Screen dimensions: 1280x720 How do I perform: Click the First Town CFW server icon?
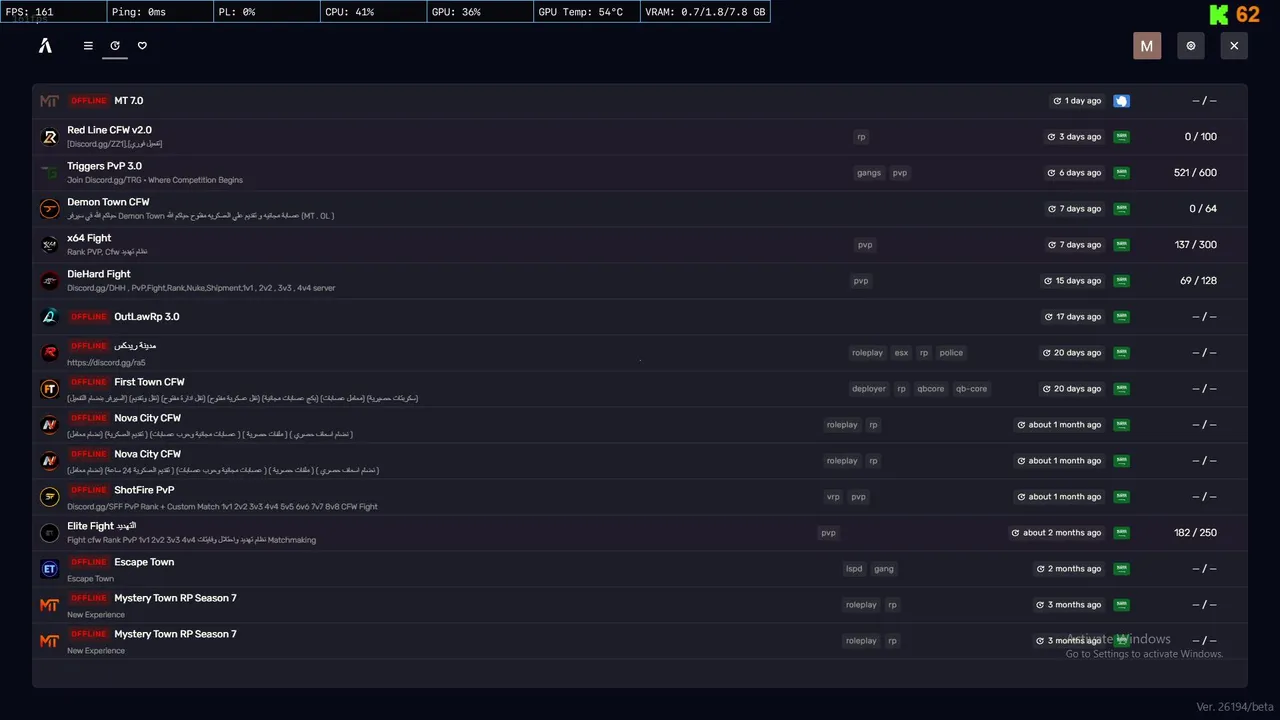49,389
